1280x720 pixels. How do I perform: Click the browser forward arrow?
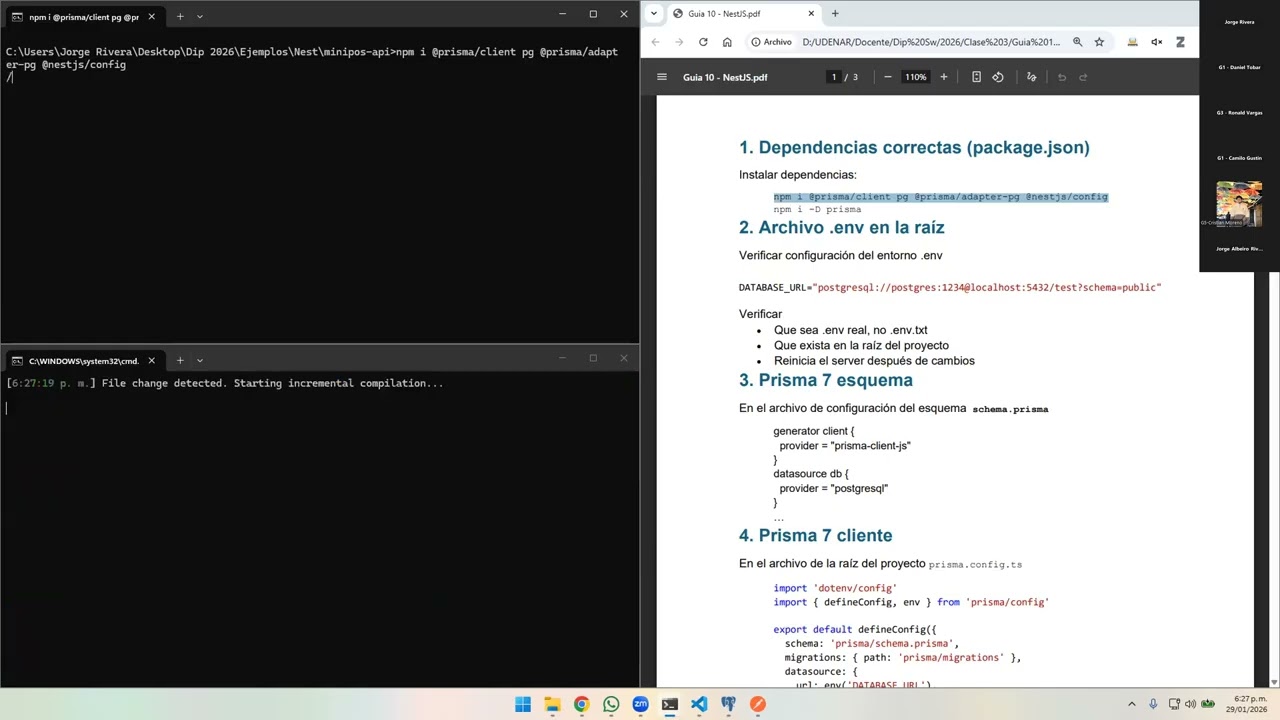tap(679, 42)
